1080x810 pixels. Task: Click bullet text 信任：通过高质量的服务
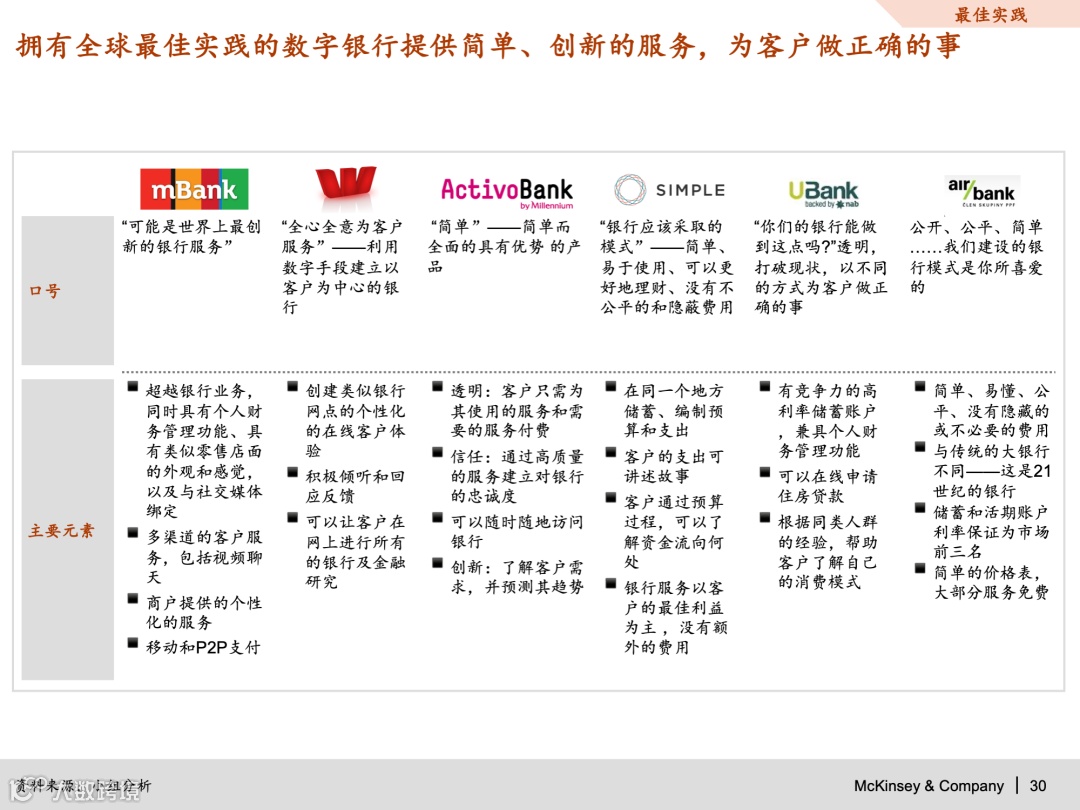(517, 476)
